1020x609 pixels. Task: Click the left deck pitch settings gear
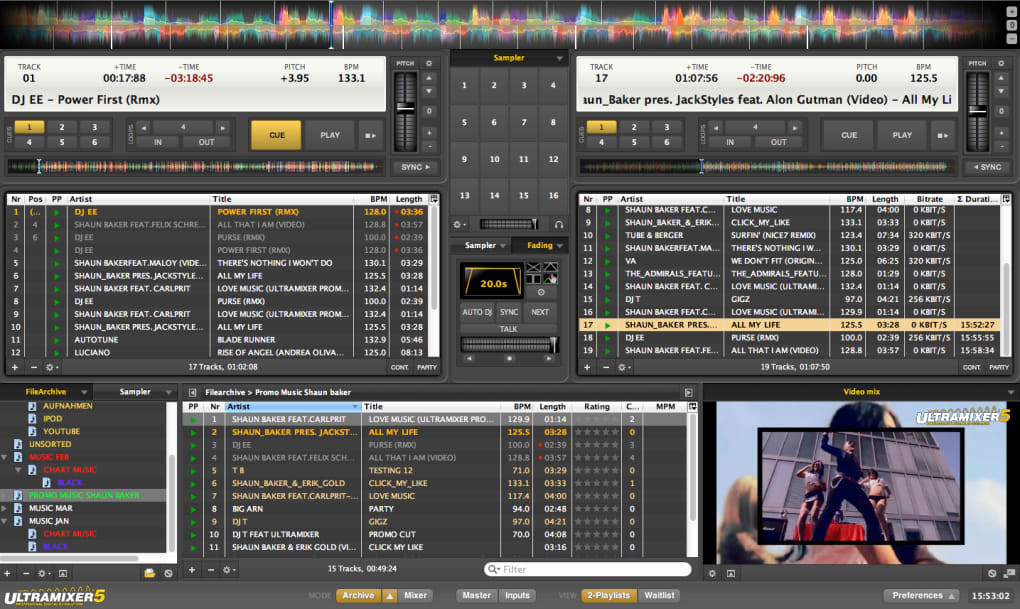pos(429,63)
